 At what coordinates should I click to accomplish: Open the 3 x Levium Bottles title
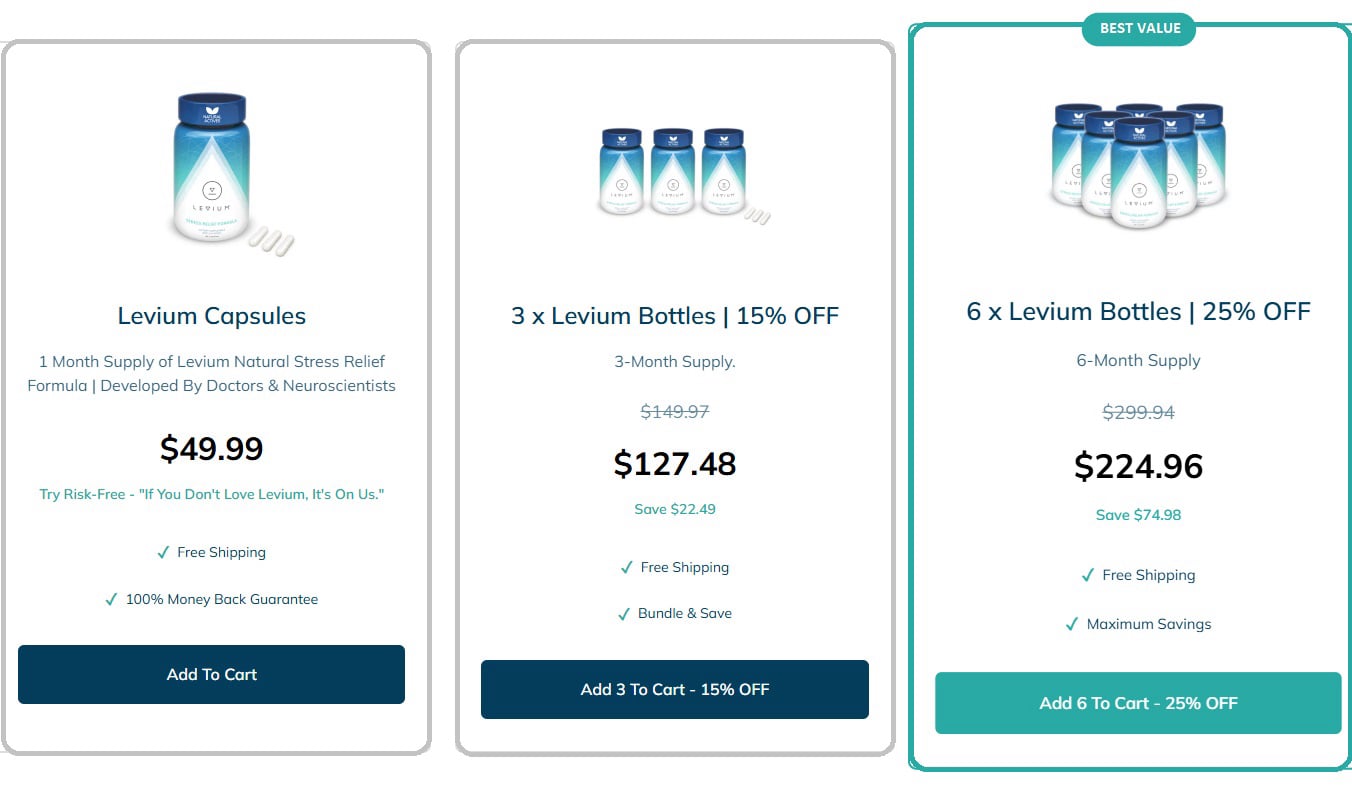point(675,316)
